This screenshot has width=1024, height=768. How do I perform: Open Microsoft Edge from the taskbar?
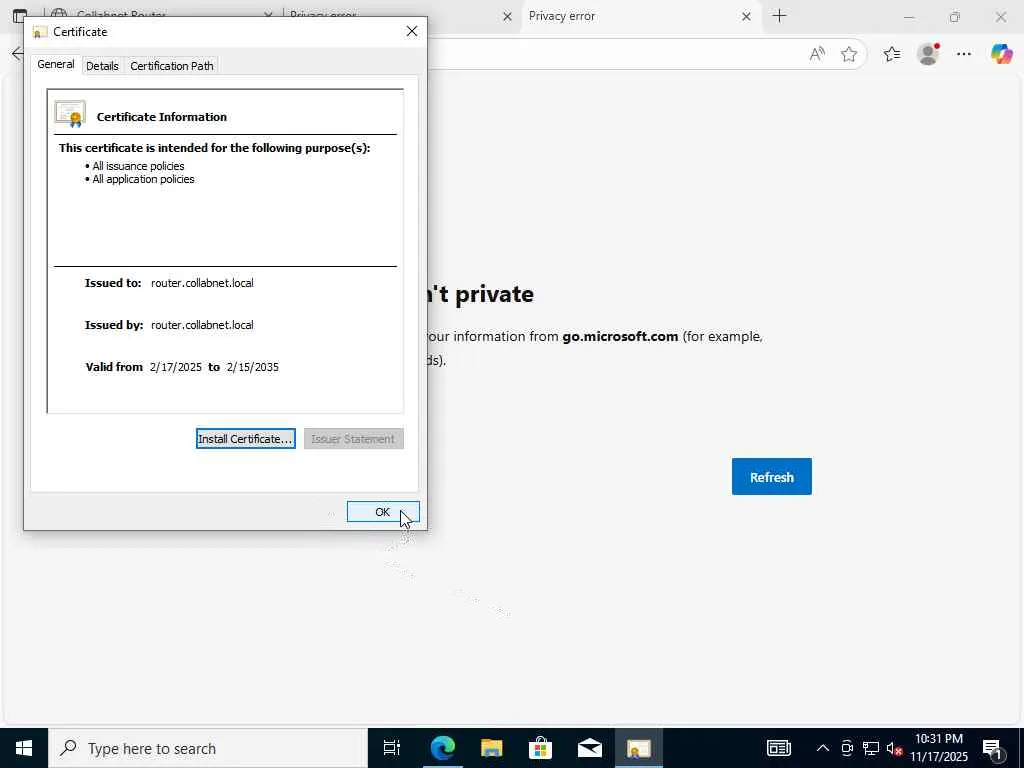point(442,748)
